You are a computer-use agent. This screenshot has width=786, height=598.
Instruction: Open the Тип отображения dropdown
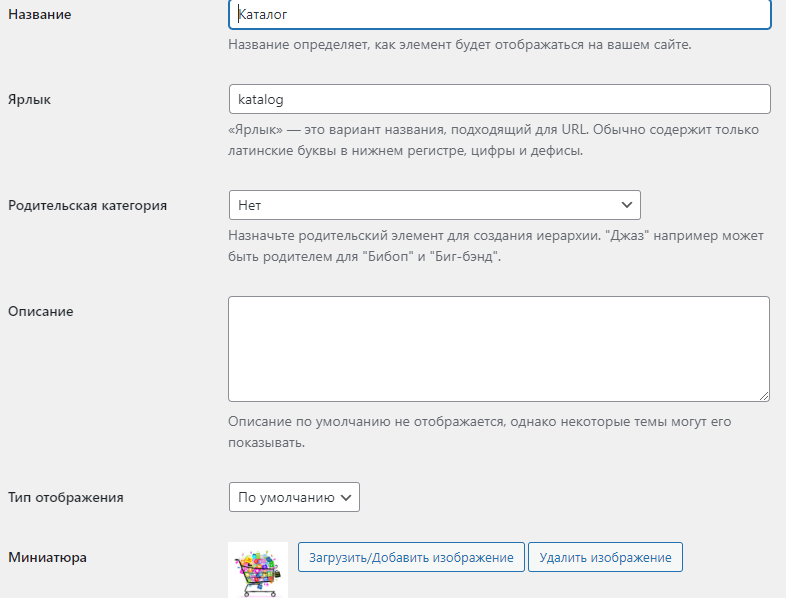pyautogui.click(x=294, y=497)
